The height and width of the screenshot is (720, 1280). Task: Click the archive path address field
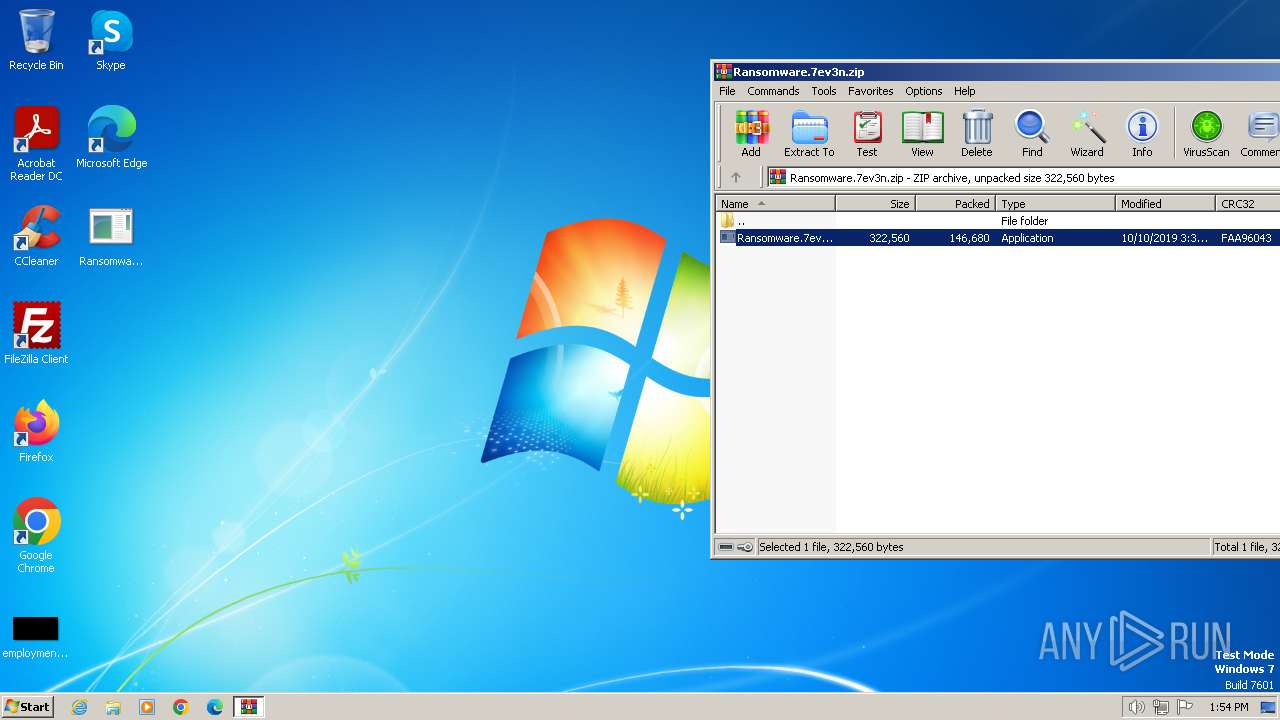[1023, 177]
